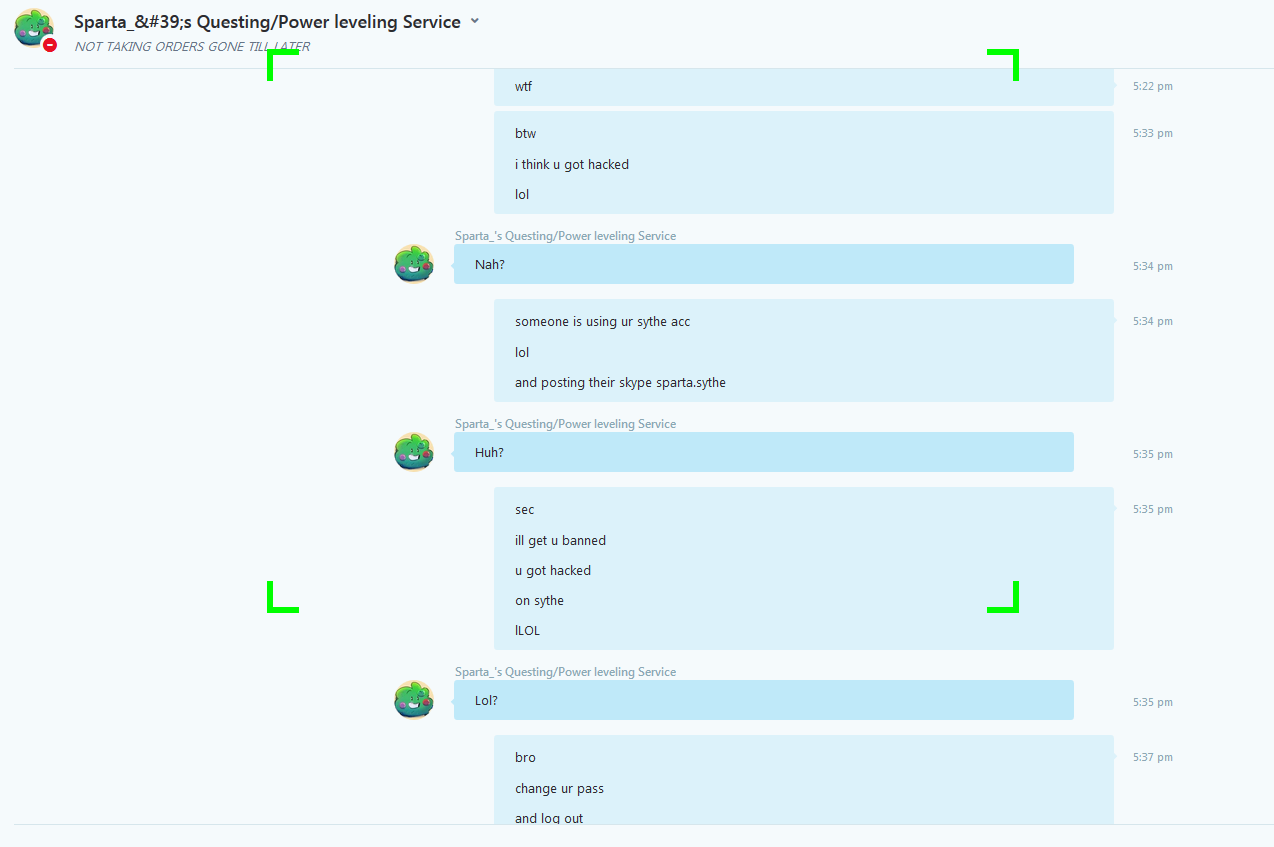Open sender name above the Lol? message

pyautogui.click(x=565, y=672)
